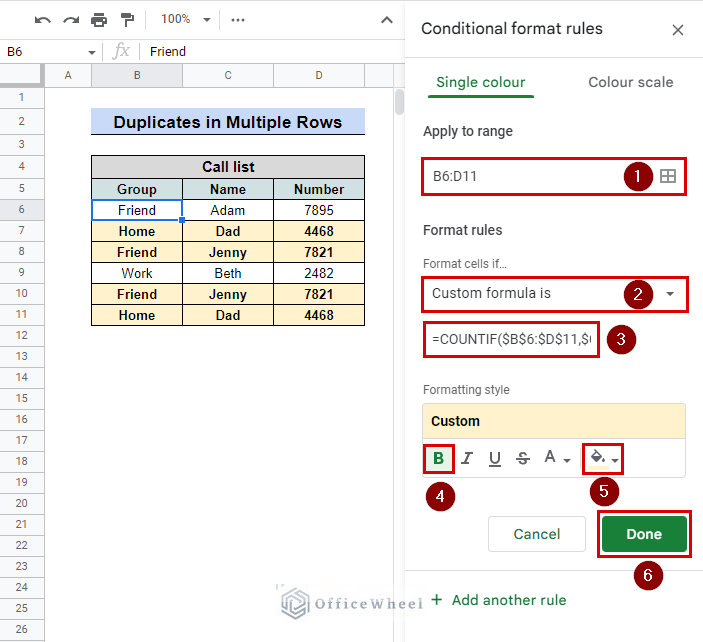This screenshot has height=642, width=703.
Task: Click the COUNTIF custom formula input field
Action: coord(512,339)
